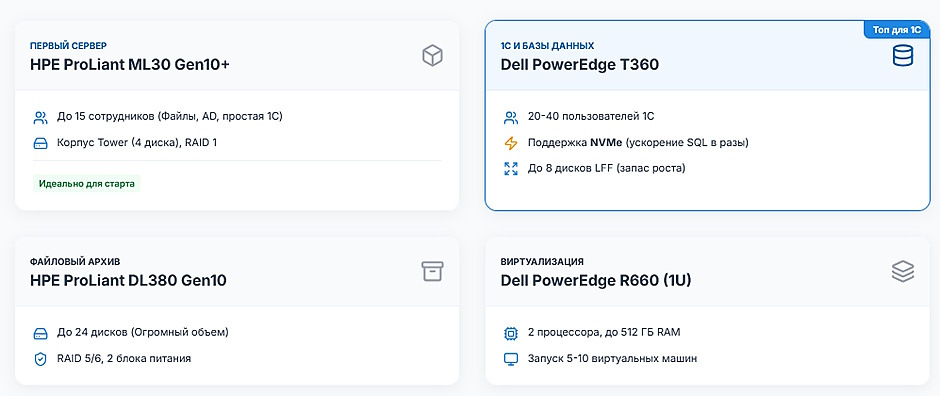
Task: Click the database icon on Dell T360 card
Action: pos(902,56)
